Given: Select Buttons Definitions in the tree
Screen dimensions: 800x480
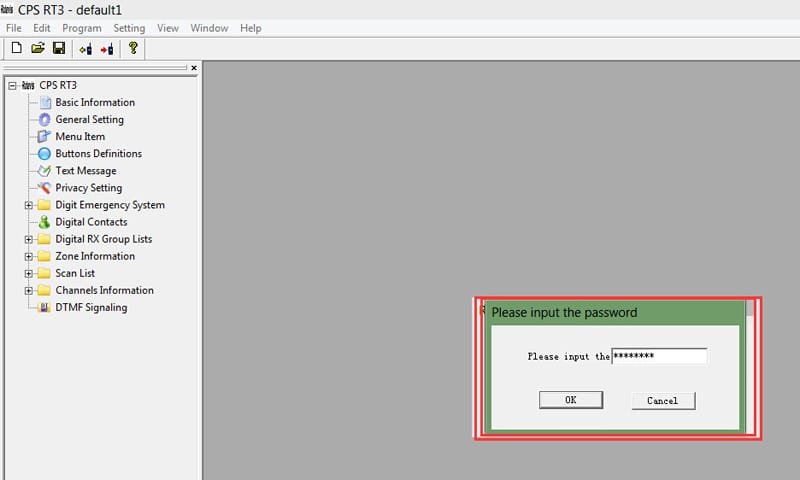Looking at the screenshot, I should click(x=98, y=154).
